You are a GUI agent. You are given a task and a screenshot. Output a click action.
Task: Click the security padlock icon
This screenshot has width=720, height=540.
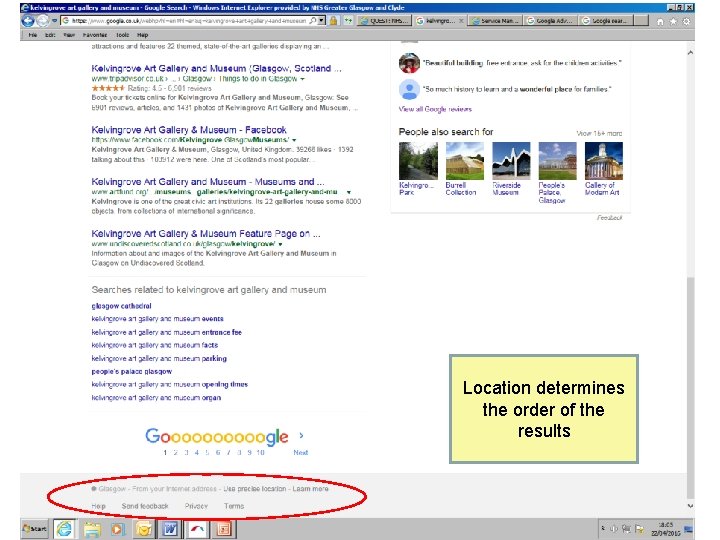pos(333,21)
